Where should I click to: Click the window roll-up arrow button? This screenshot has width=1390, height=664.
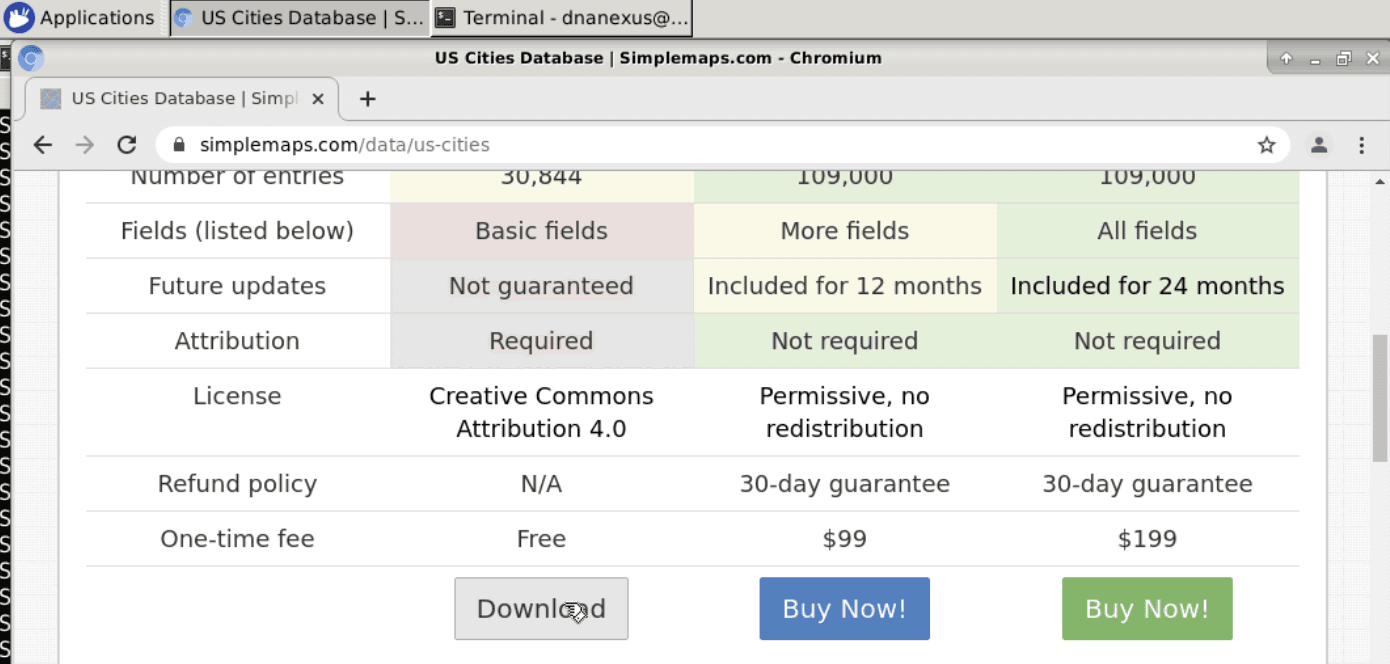[1286, 59]
